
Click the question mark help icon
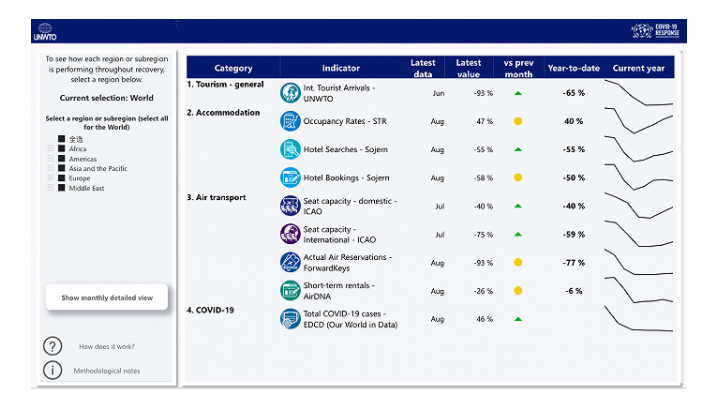[53, 346]
